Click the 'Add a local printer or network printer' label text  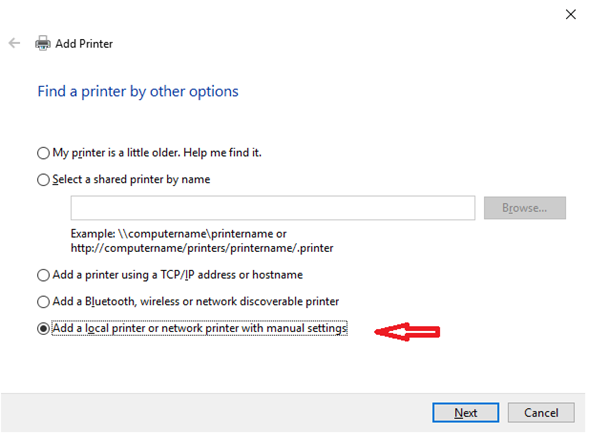click(x=146, y=328)
